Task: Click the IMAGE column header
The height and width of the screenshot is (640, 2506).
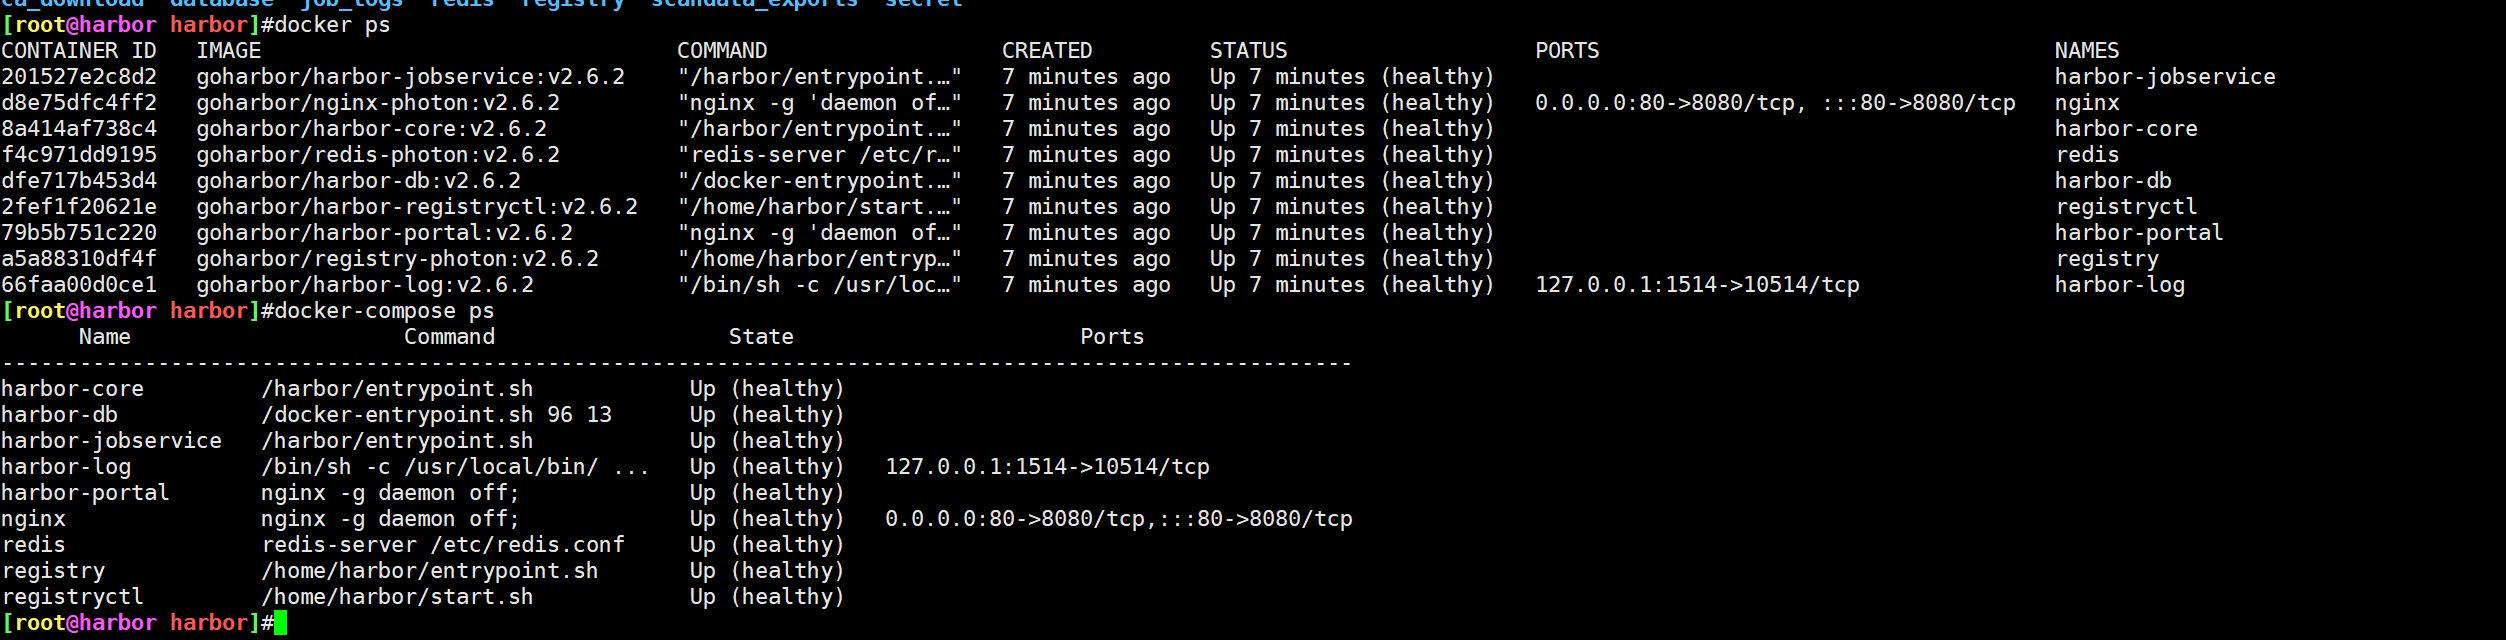Action: (229, 51)
